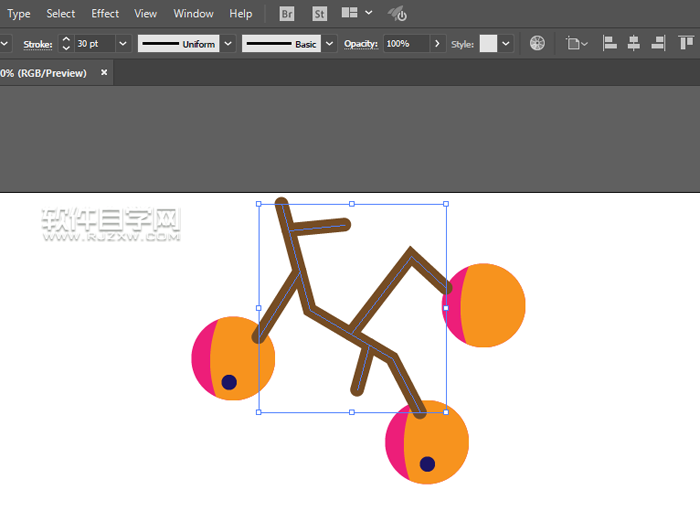Open Adobe Bridge via the Br icon
The height and width of the screenshot is (511, 700).
tap(287, 14)
